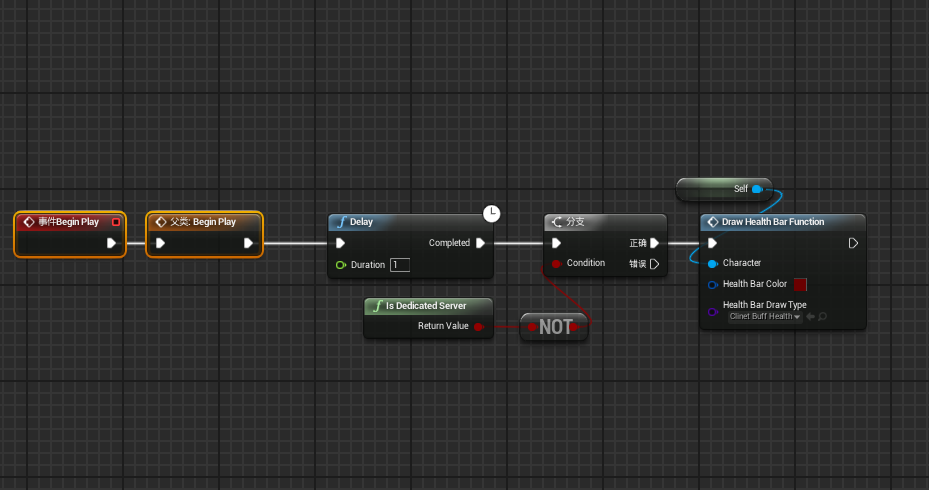Select the NOT boolean node
Viewport: 929px width, 490px height.
[555, 326]
